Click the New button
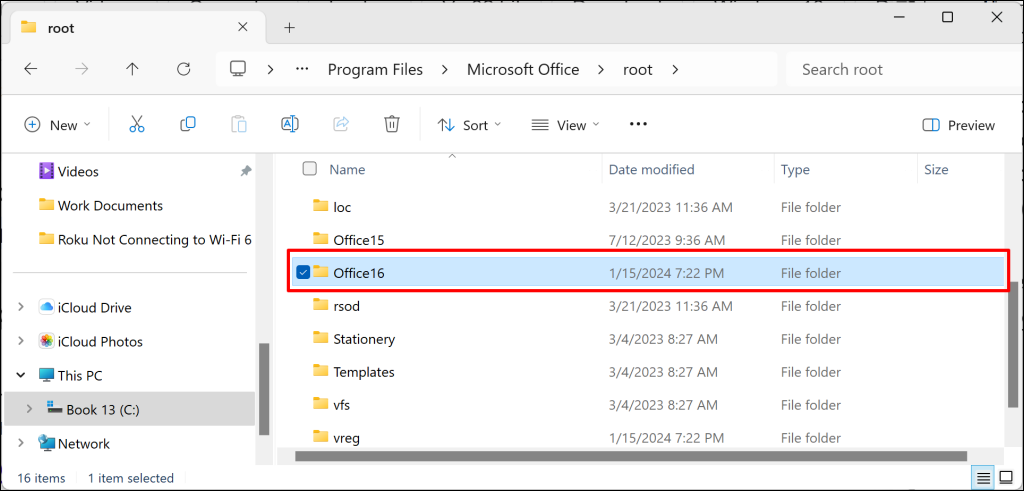This screenshot has height=491, width=1024. 57,125
